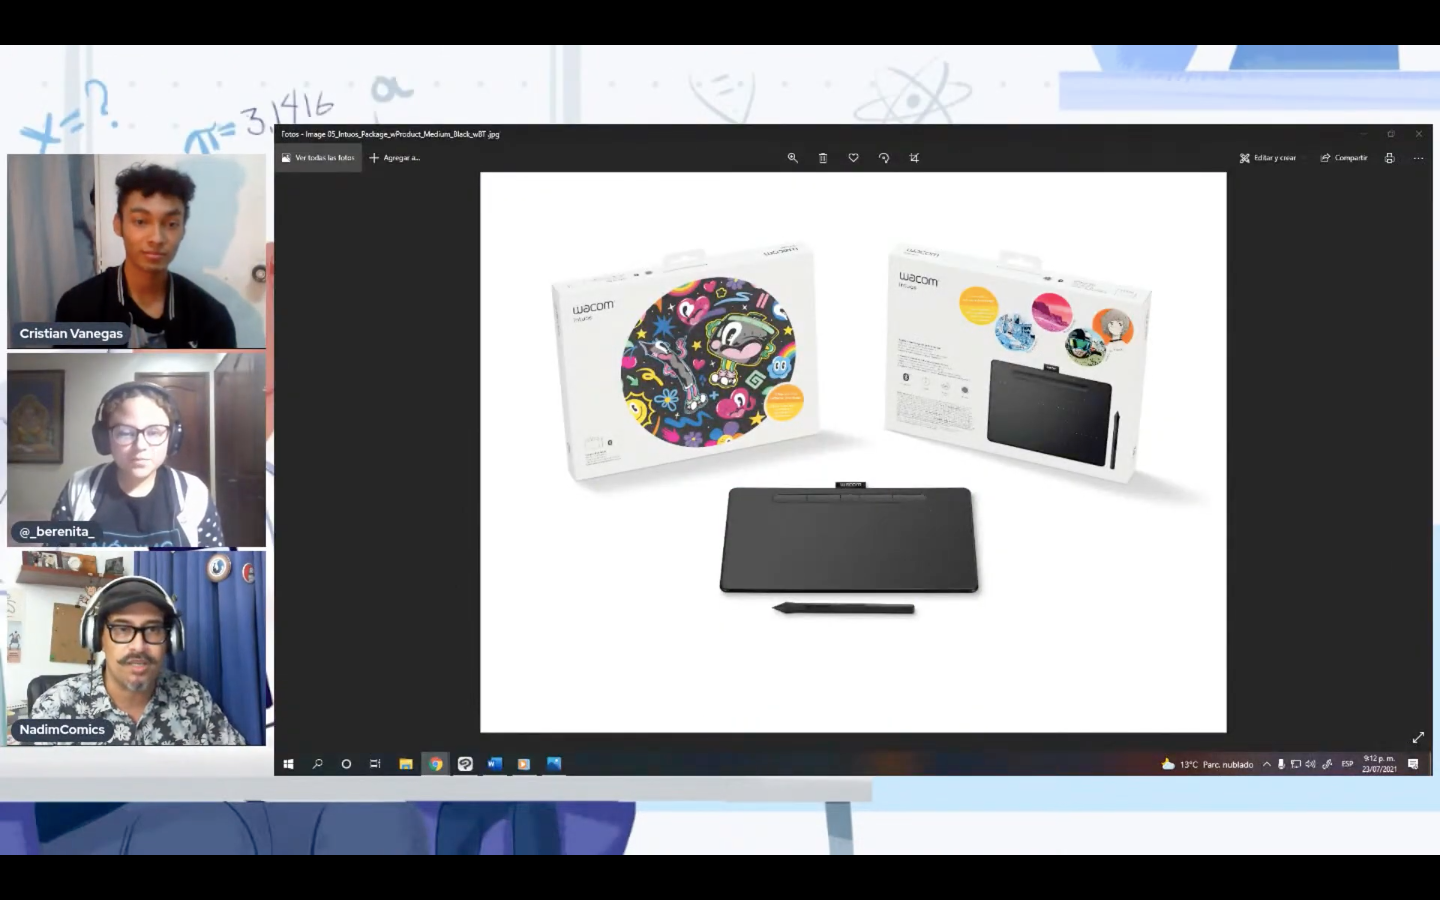
Task: Open the network tray icon
Action: [1296, 764]
